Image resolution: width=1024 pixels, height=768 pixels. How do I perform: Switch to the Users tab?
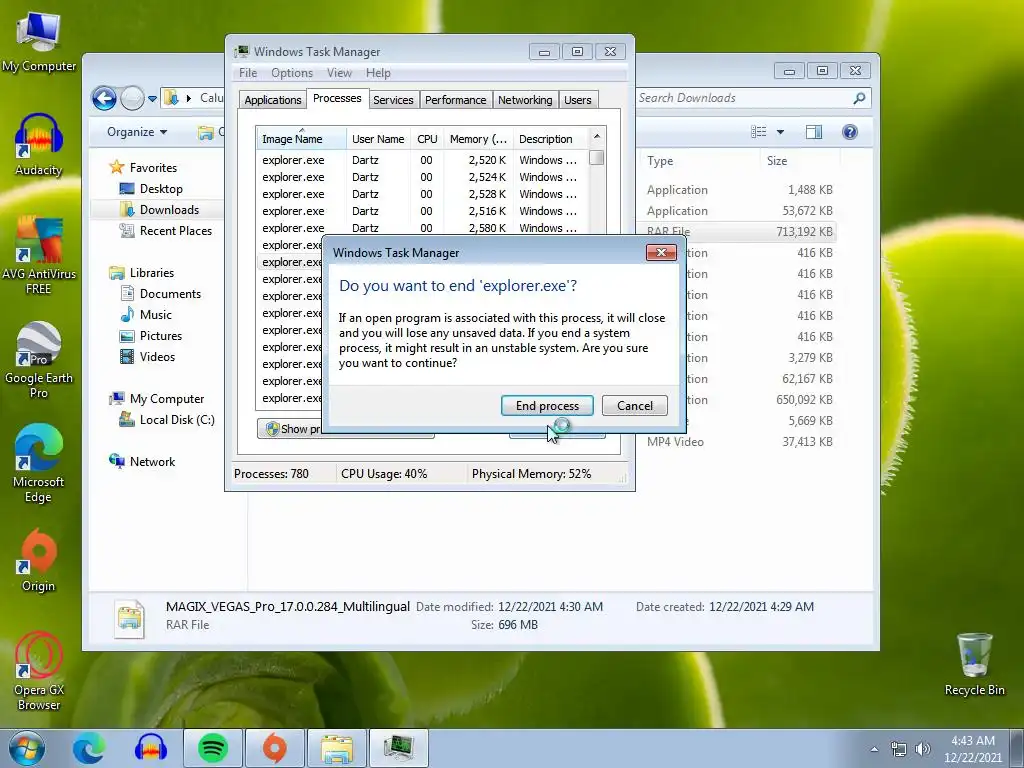coord(577,100)
